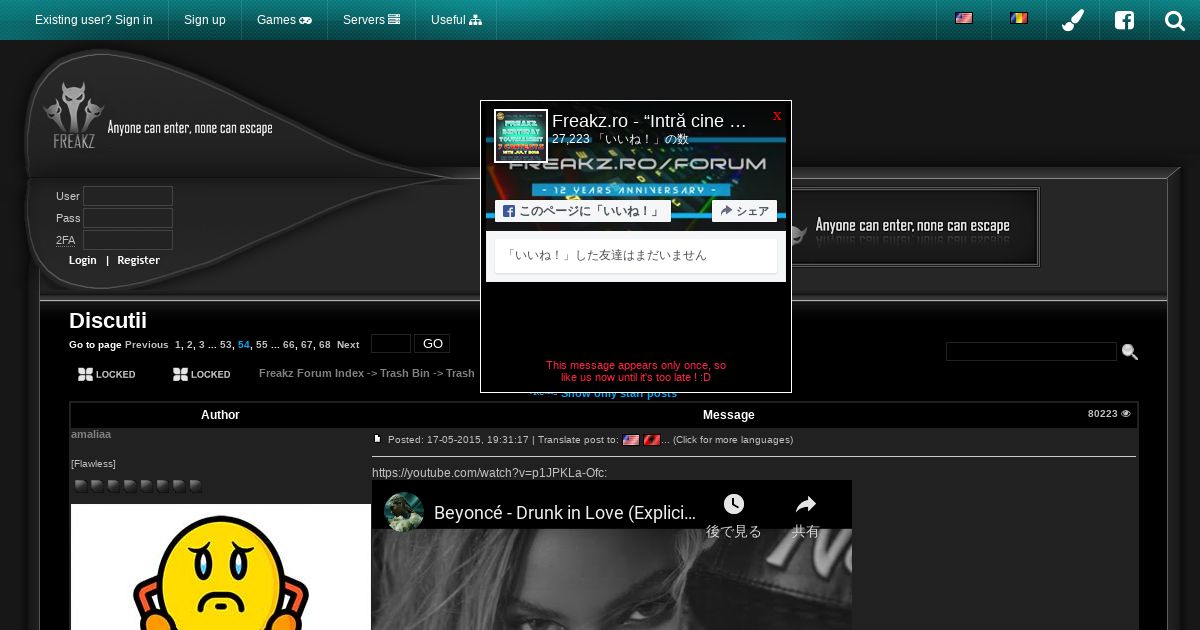The width and height of the screenshot is (1200, 630).
Task: Switch site language to English flag
Action: pyautogui.click(x=964, y=19)
